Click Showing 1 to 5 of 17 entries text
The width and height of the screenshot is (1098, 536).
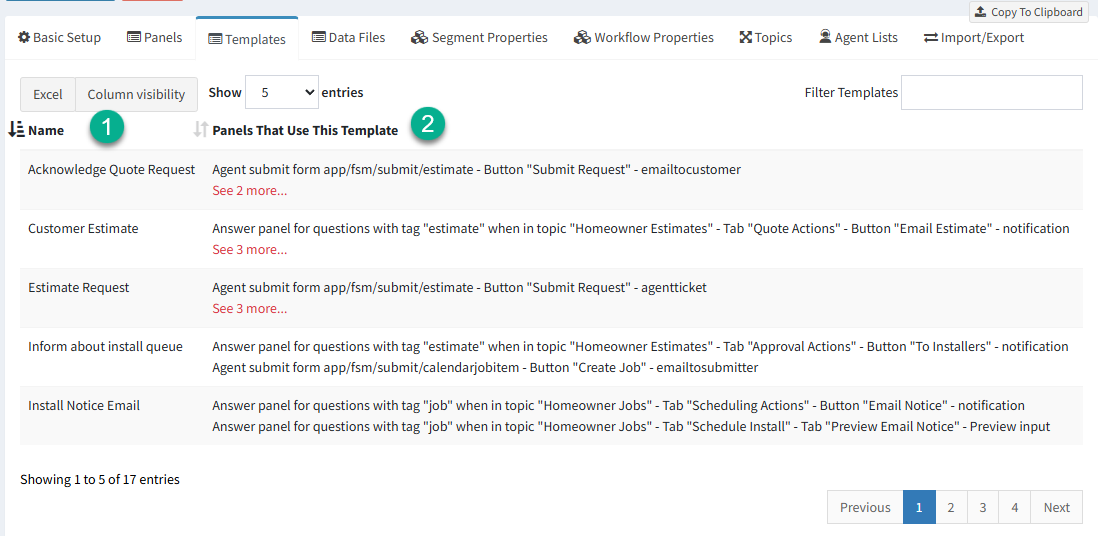pyautogui.click(x=100, y=480)
